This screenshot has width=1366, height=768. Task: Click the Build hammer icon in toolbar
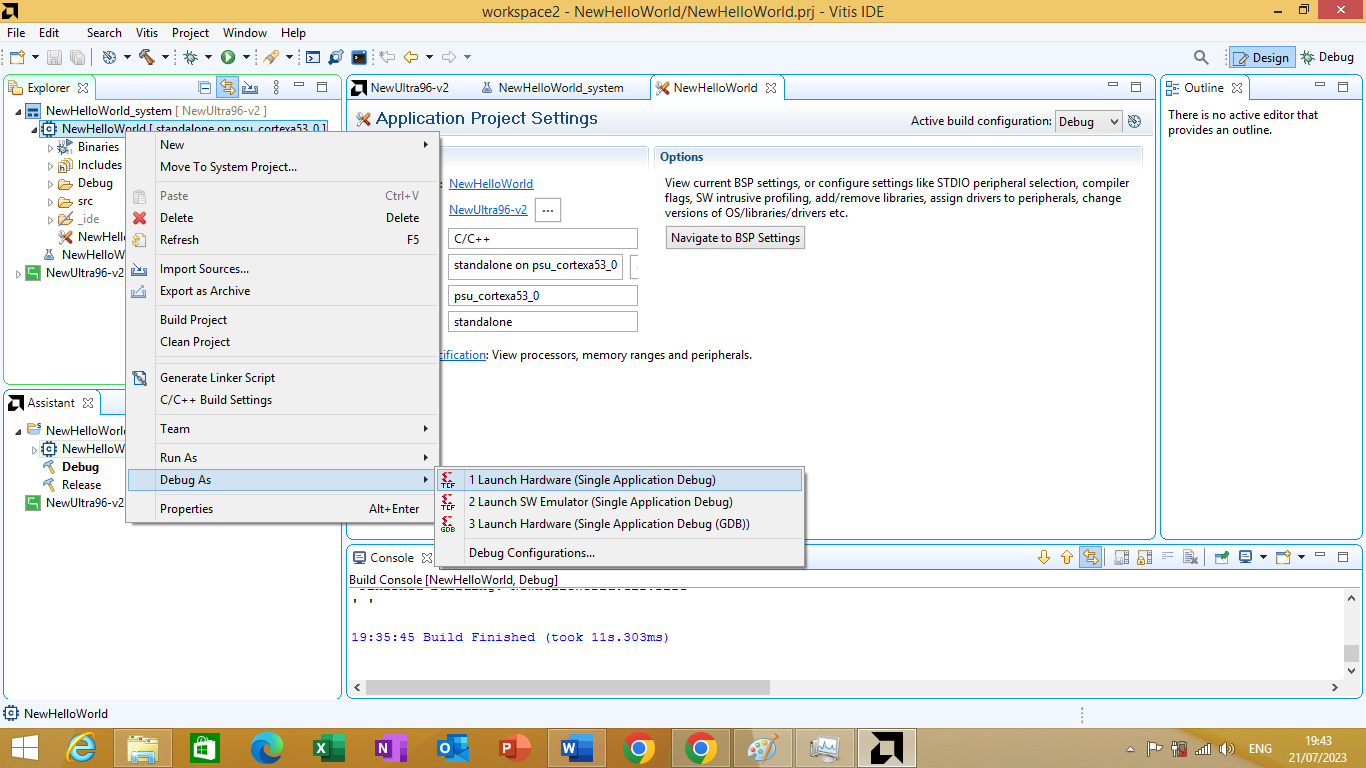(147, 57)
